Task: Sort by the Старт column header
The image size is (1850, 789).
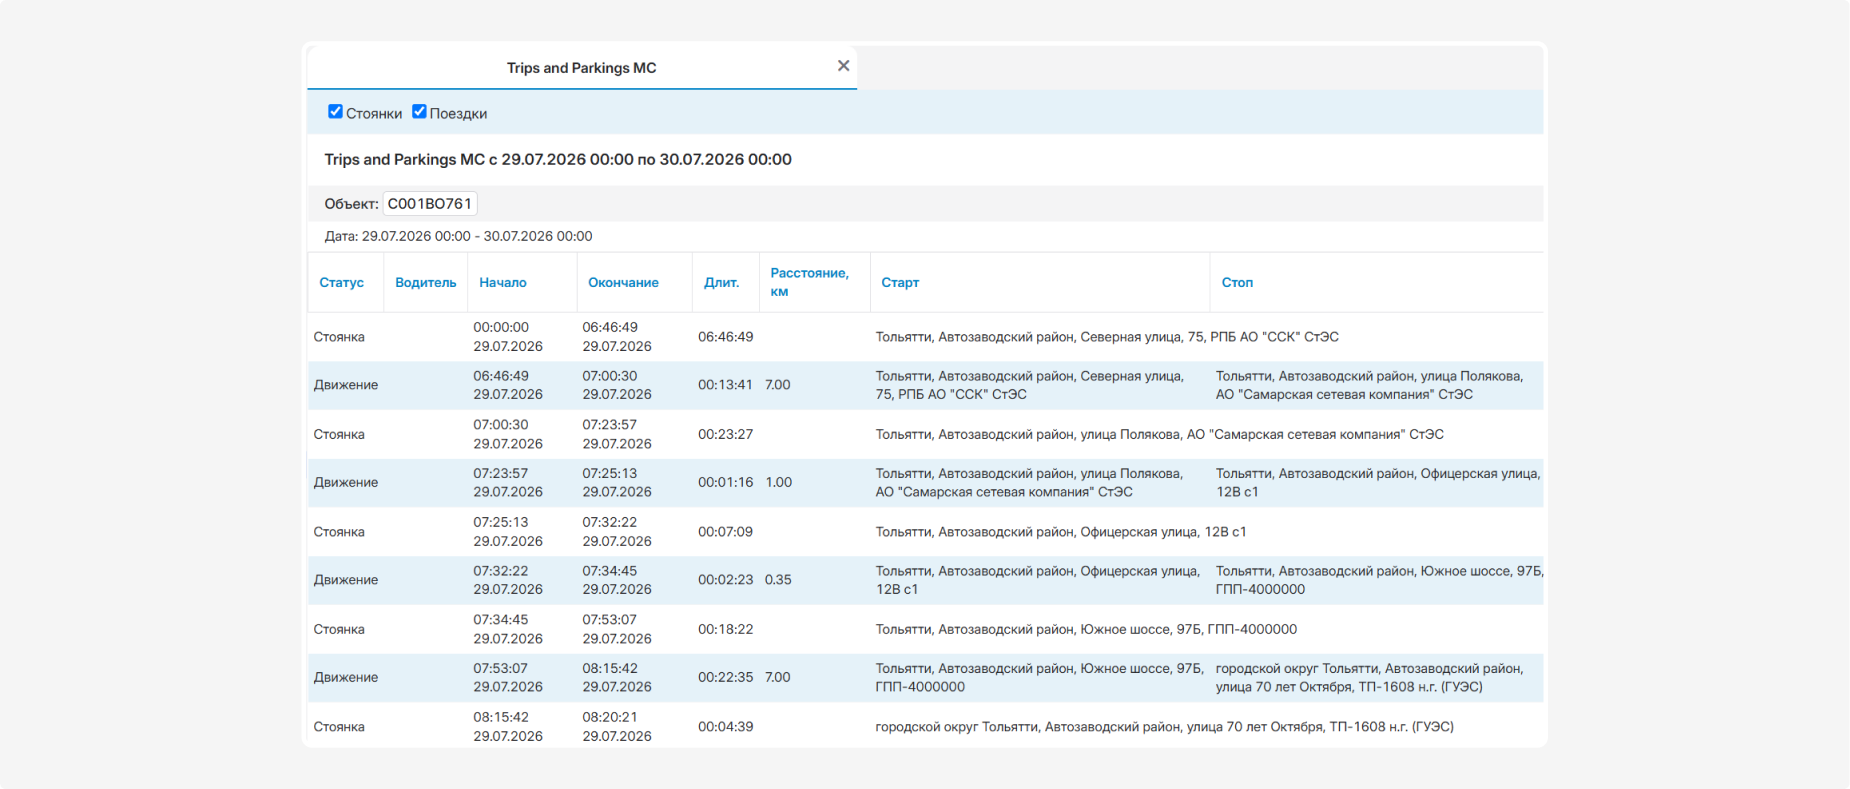Action: [900, 283]
